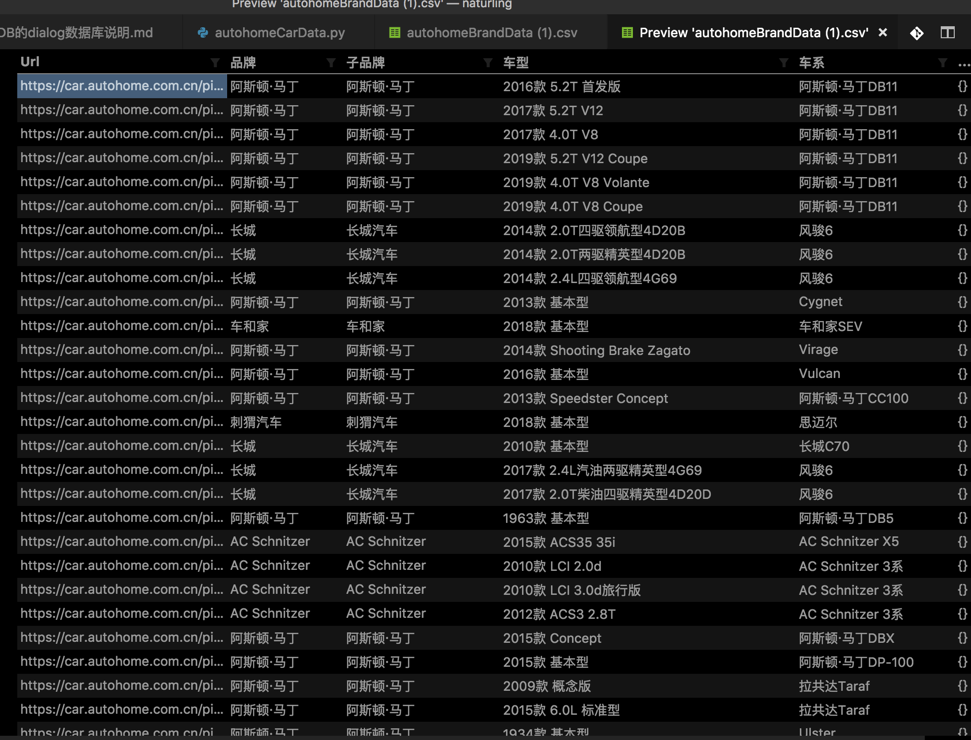Image resolution: width=971 pixels, height=740 pixels.
Task: Click the braces icon in the 2016款 5.2T 首发版 row
Action: 962,86
